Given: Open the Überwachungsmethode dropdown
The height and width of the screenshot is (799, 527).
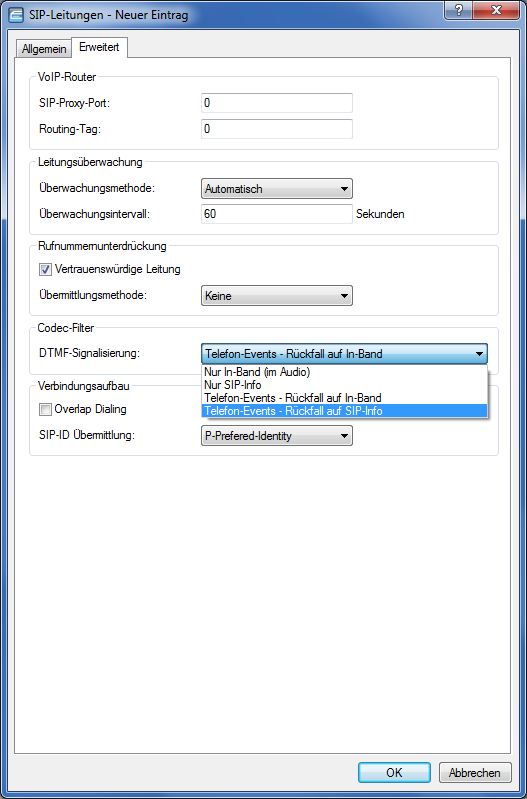Looking at the screenshot, I should 277,189.
